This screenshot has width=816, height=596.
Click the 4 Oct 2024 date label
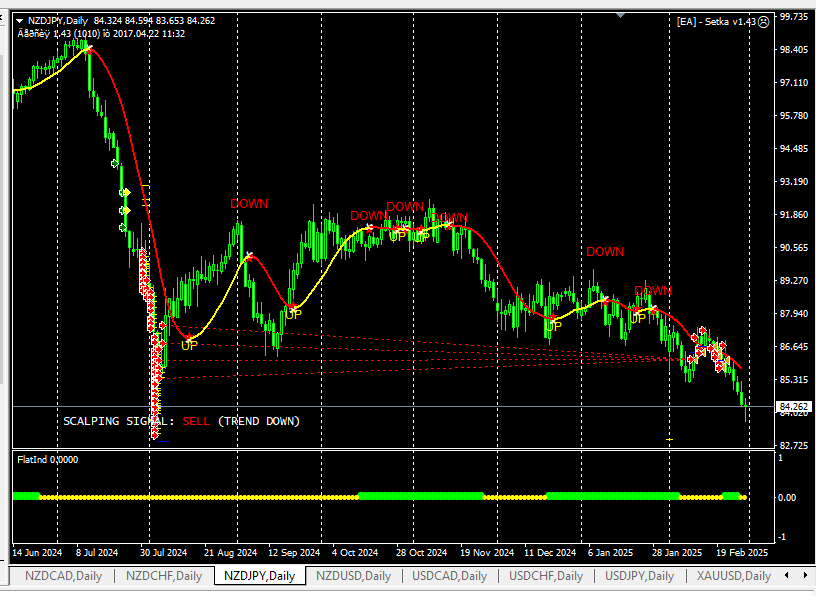pyautogui.click(x=355, y=552)
